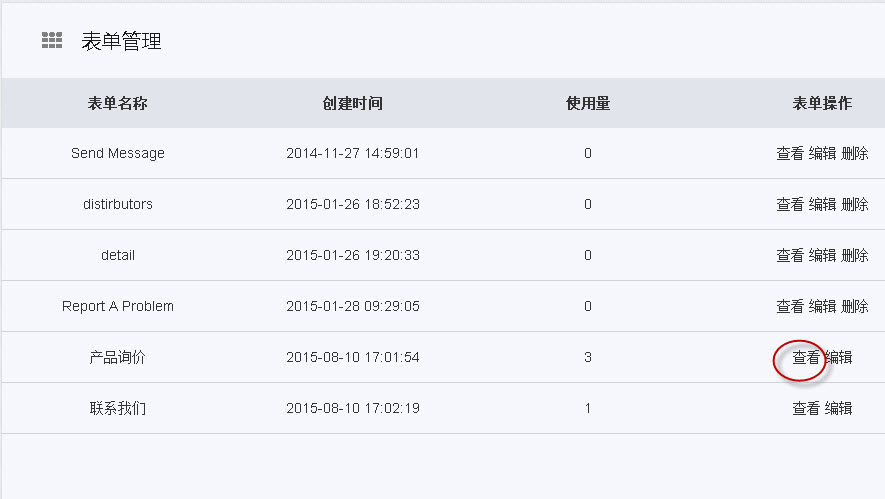Delete the Send Message form (删除)

click(x=855, y=154)
